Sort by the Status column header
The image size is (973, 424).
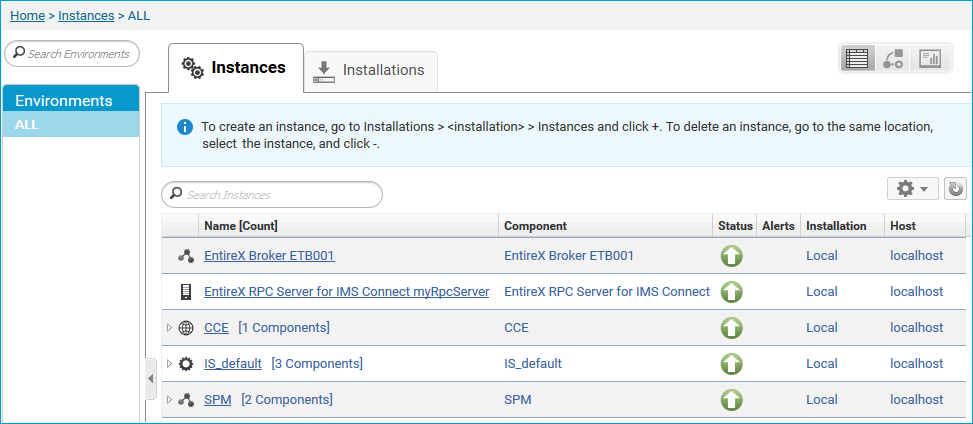(735, 226)
